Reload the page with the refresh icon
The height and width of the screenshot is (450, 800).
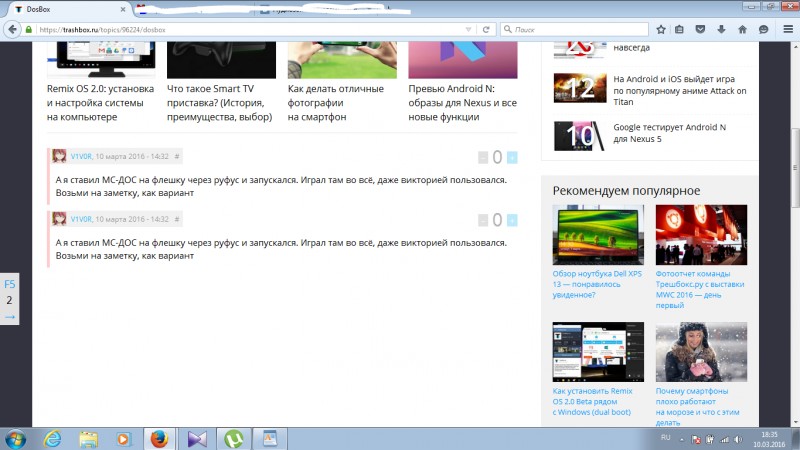(486, 30)
